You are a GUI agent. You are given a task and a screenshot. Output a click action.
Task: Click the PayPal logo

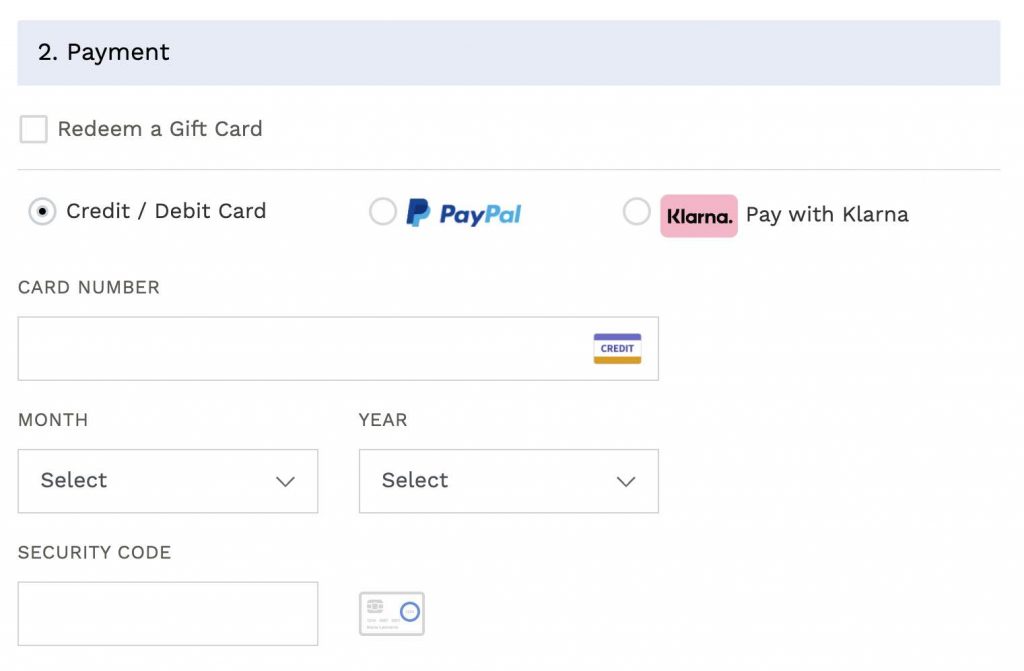(x=464, y=213)
